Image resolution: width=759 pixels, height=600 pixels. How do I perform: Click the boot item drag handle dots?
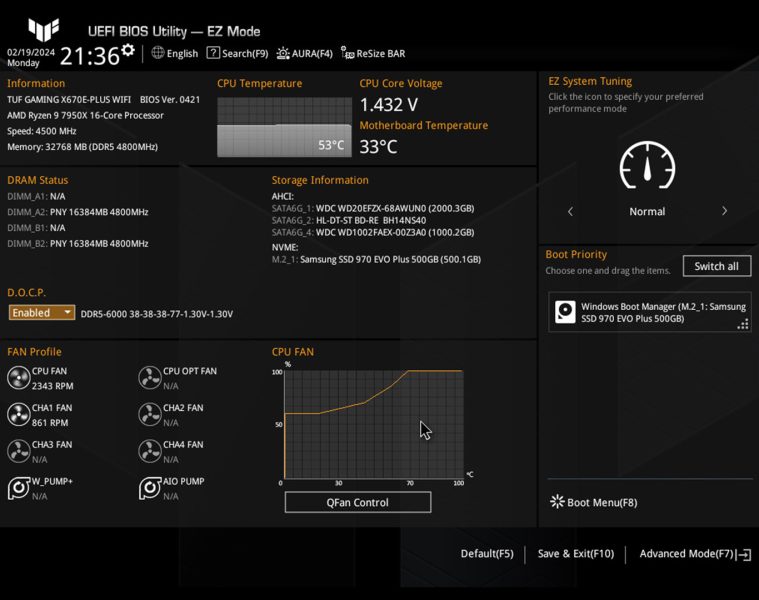[743, 324]
